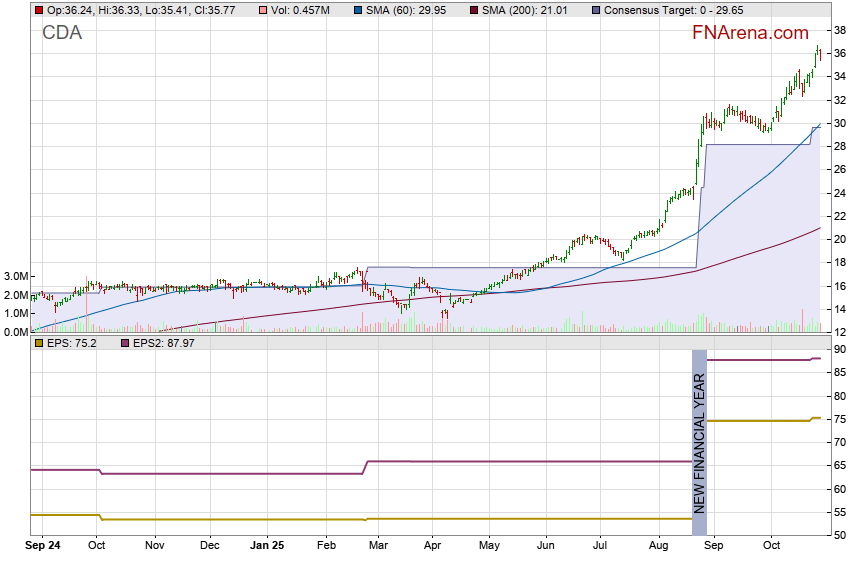Click the red OHLC legend swatch
This screenshot has width=859, height=566.
(38, 10)
